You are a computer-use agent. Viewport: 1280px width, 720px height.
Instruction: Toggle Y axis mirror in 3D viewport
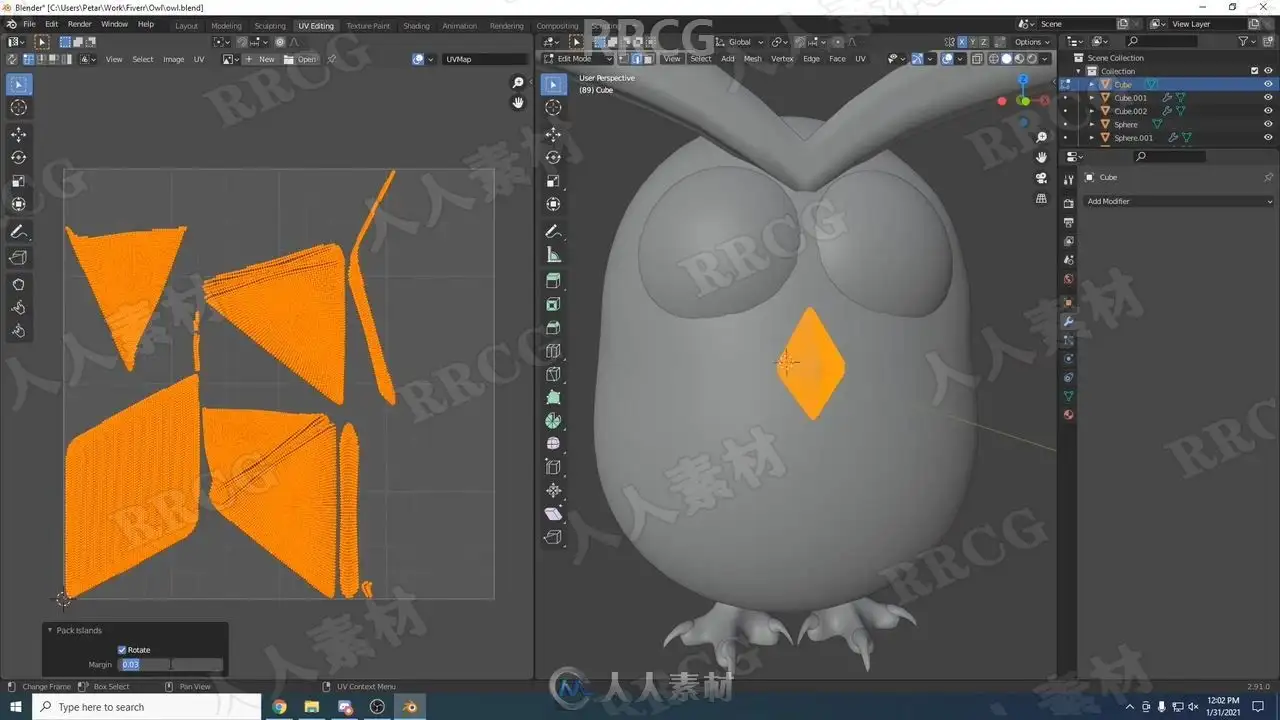(973, 42)
